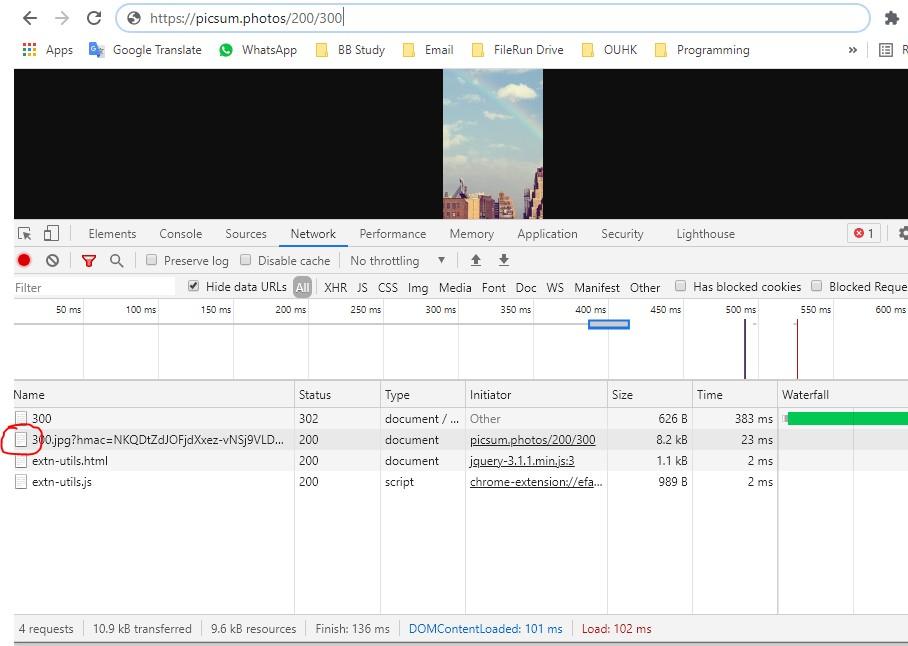Viewport: 908px width, 646px height.
Task: Stop recording network log red button
Action: pos(24,260)
